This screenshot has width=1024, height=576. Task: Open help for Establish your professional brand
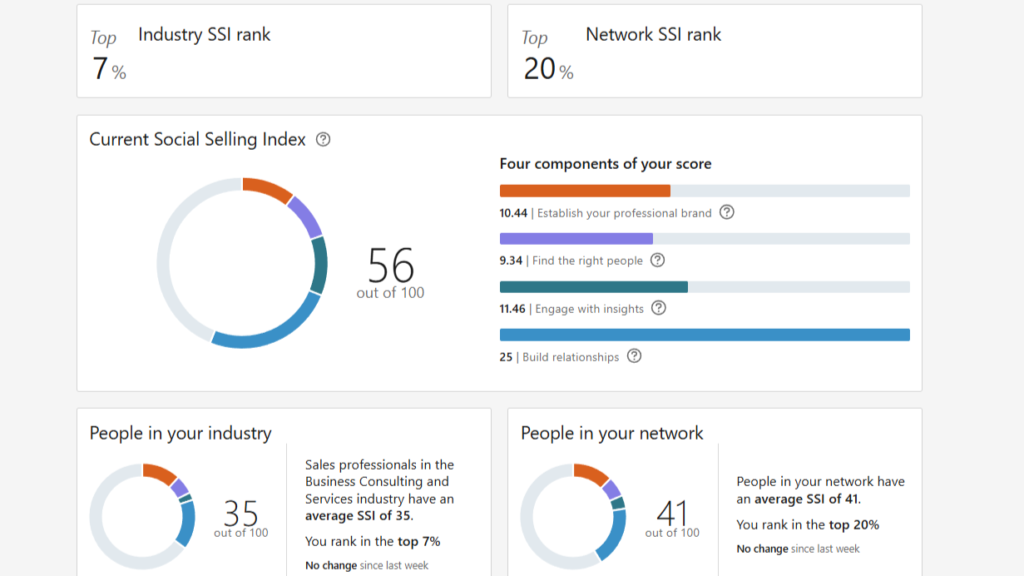pyautogui.click(x=727, y=212)
